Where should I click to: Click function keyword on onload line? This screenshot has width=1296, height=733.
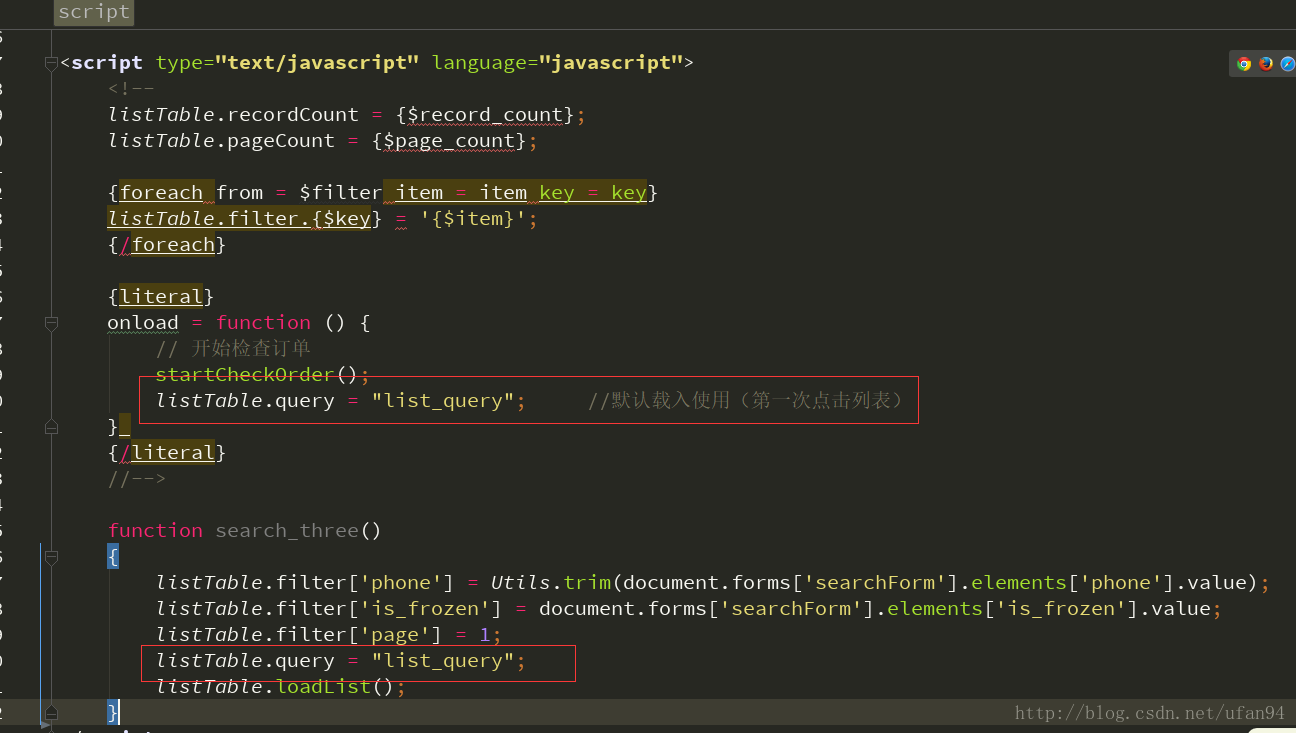[x=263, y=323]
